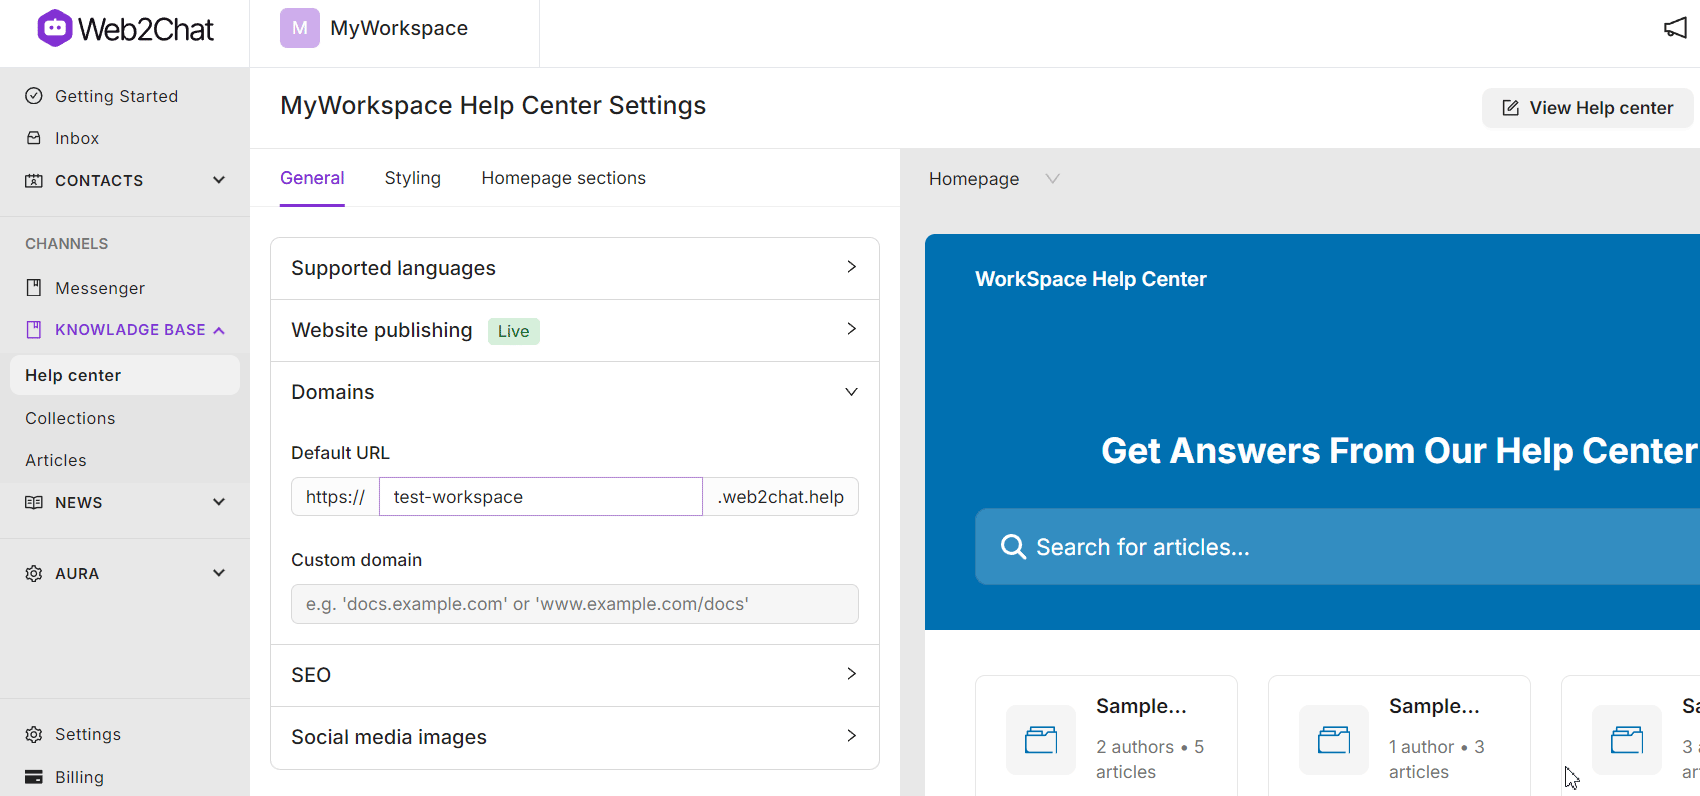Click the Messenger icon in Channels

pyautogui.click(x=34, y=288)
